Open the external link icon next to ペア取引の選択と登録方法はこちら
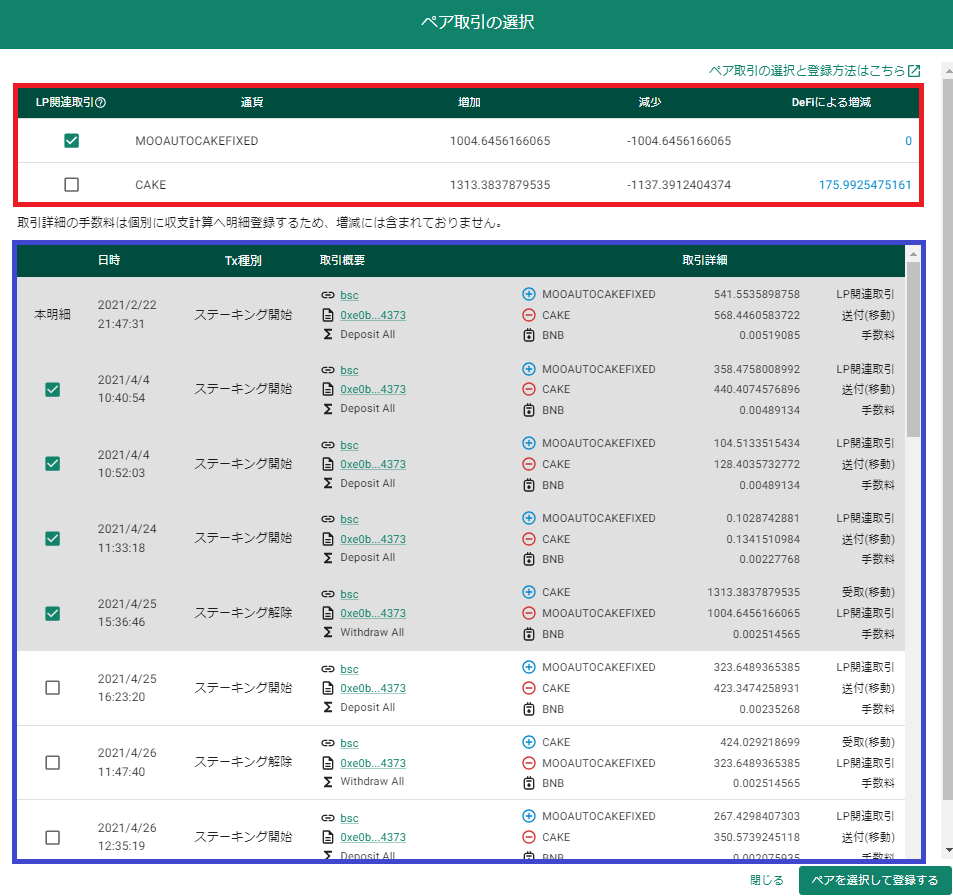This screenshot has width=953, height=896. tap(913, 71)
